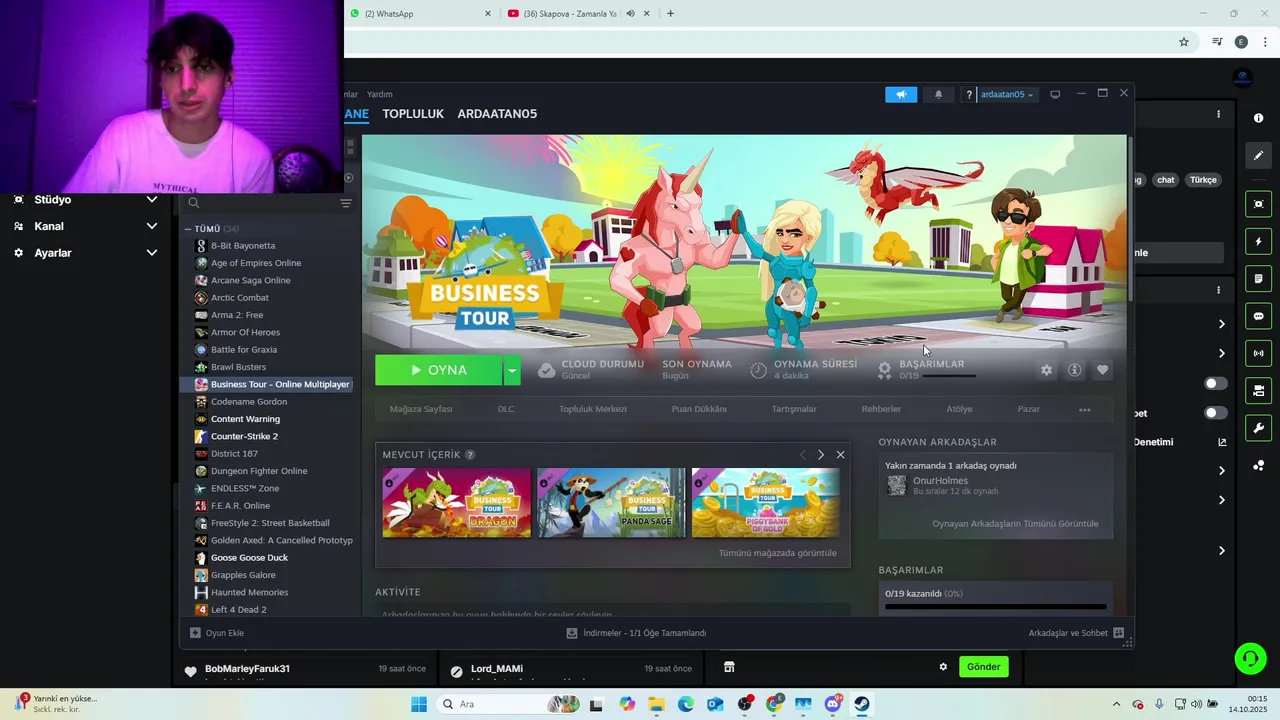
Task: Show Business Tour game info icon
Action: point(1074,370)
